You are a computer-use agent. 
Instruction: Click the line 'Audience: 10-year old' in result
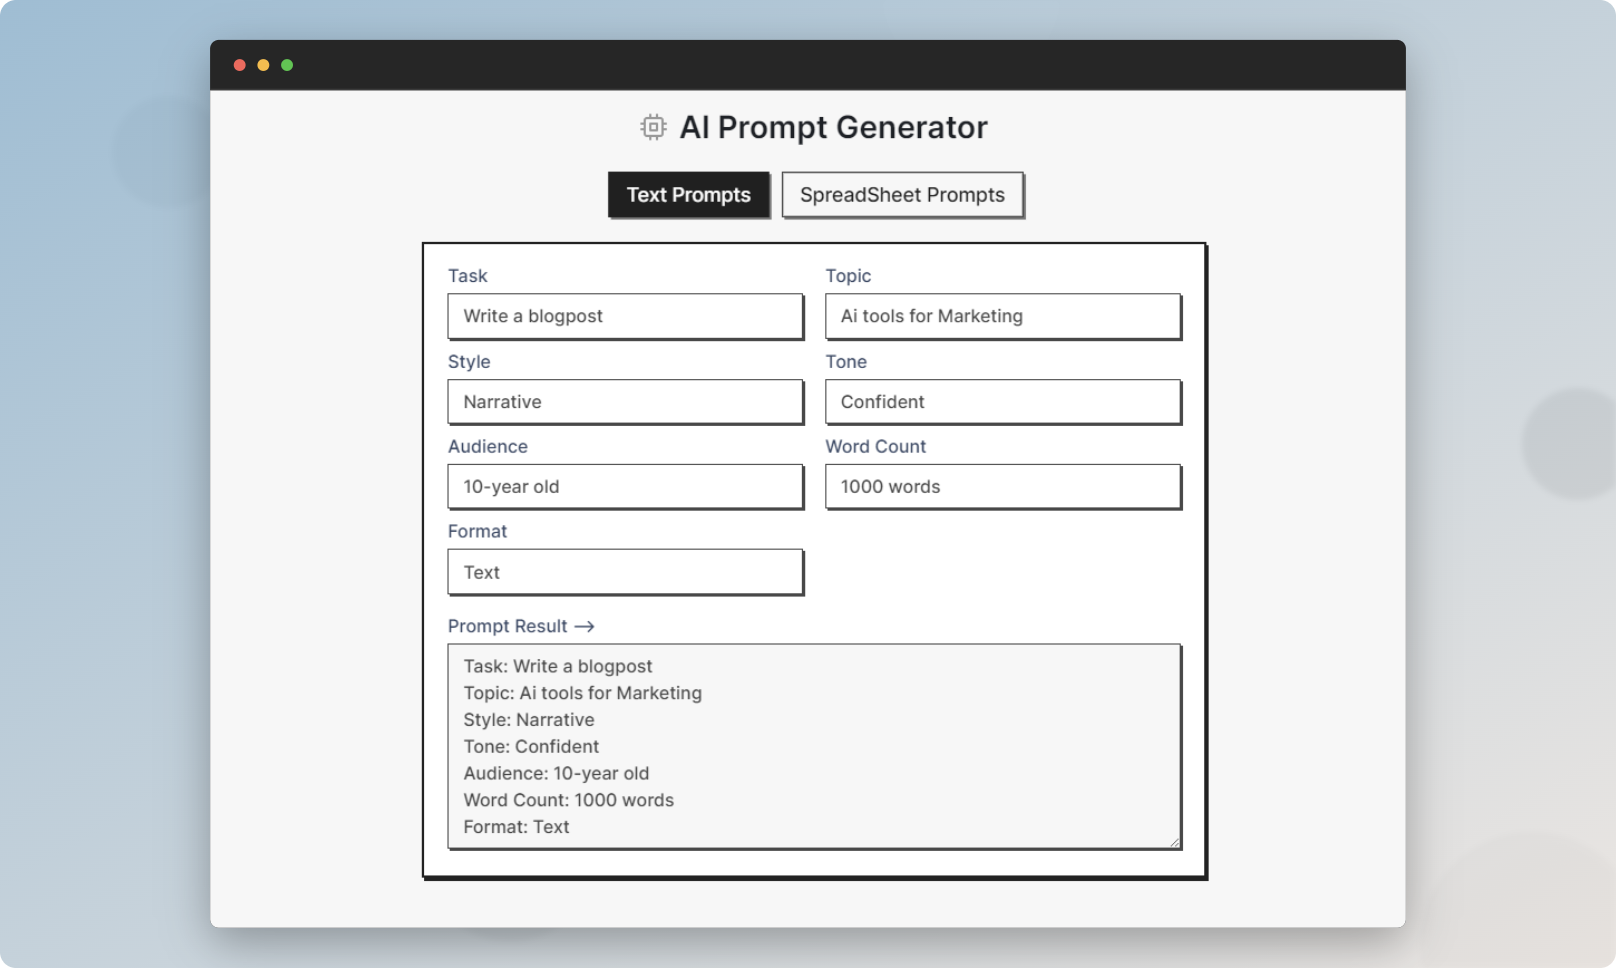coord(556,773)
